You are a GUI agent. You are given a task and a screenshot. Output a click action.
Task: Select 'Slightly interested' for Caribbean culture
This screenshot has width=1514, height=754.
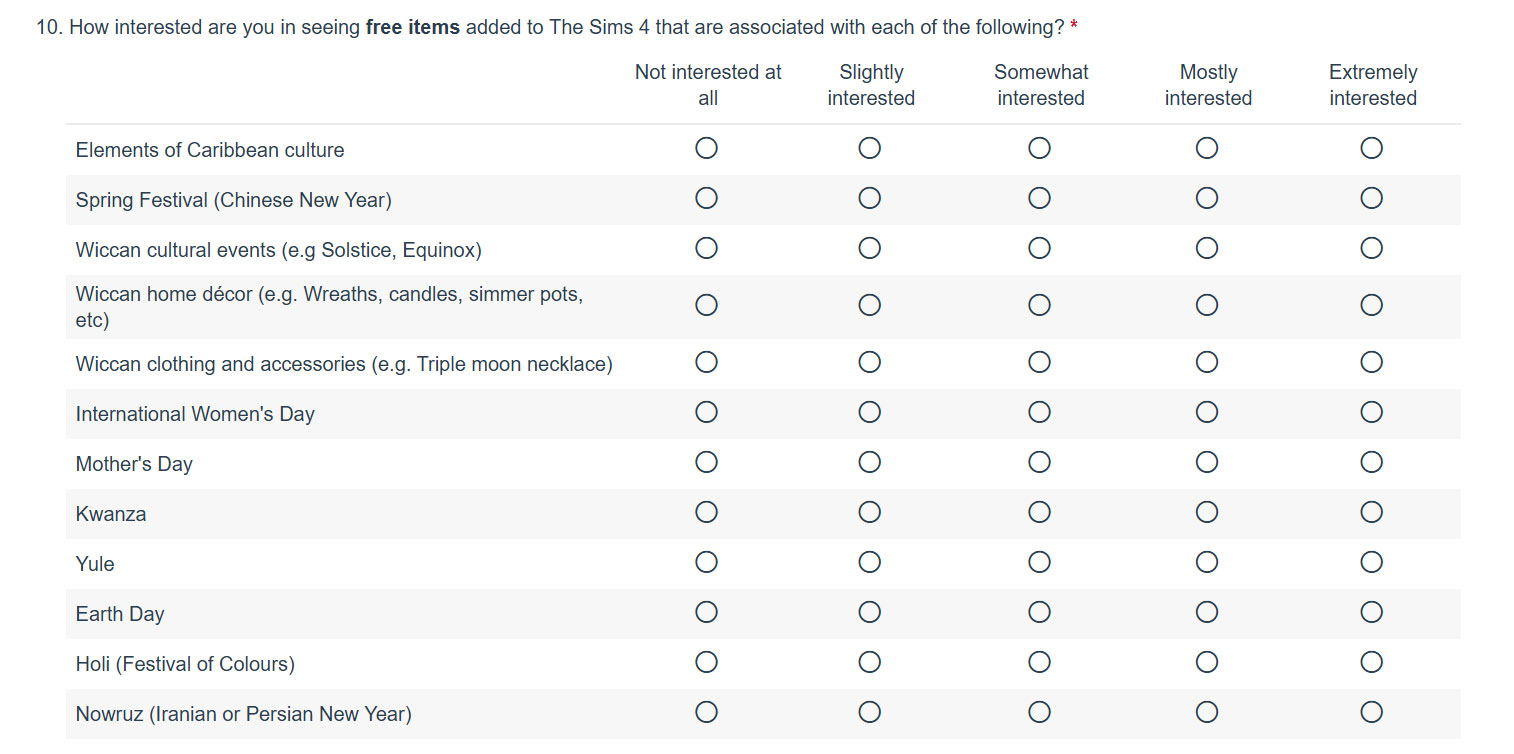coord(869,148)
